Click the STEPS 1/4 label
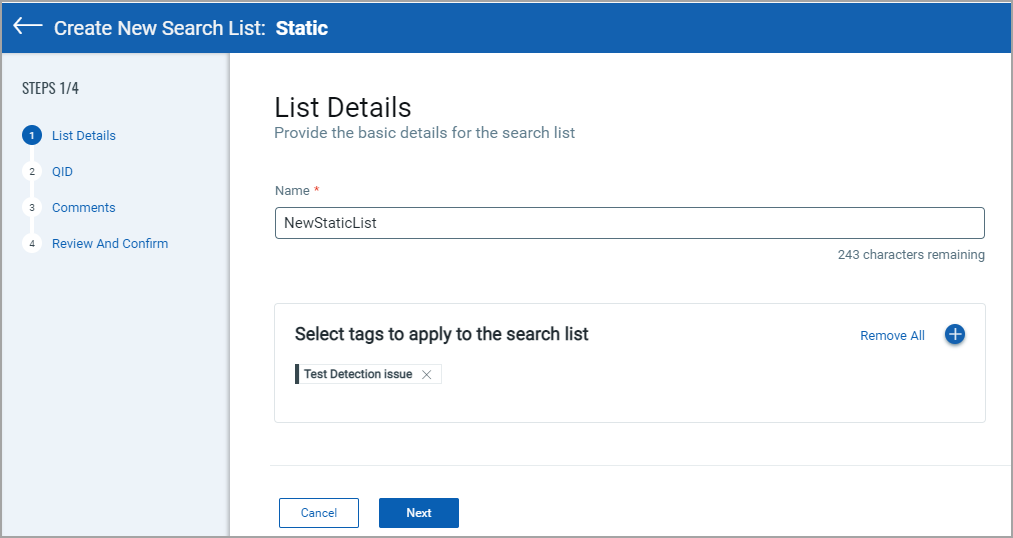 coord(50,88)
